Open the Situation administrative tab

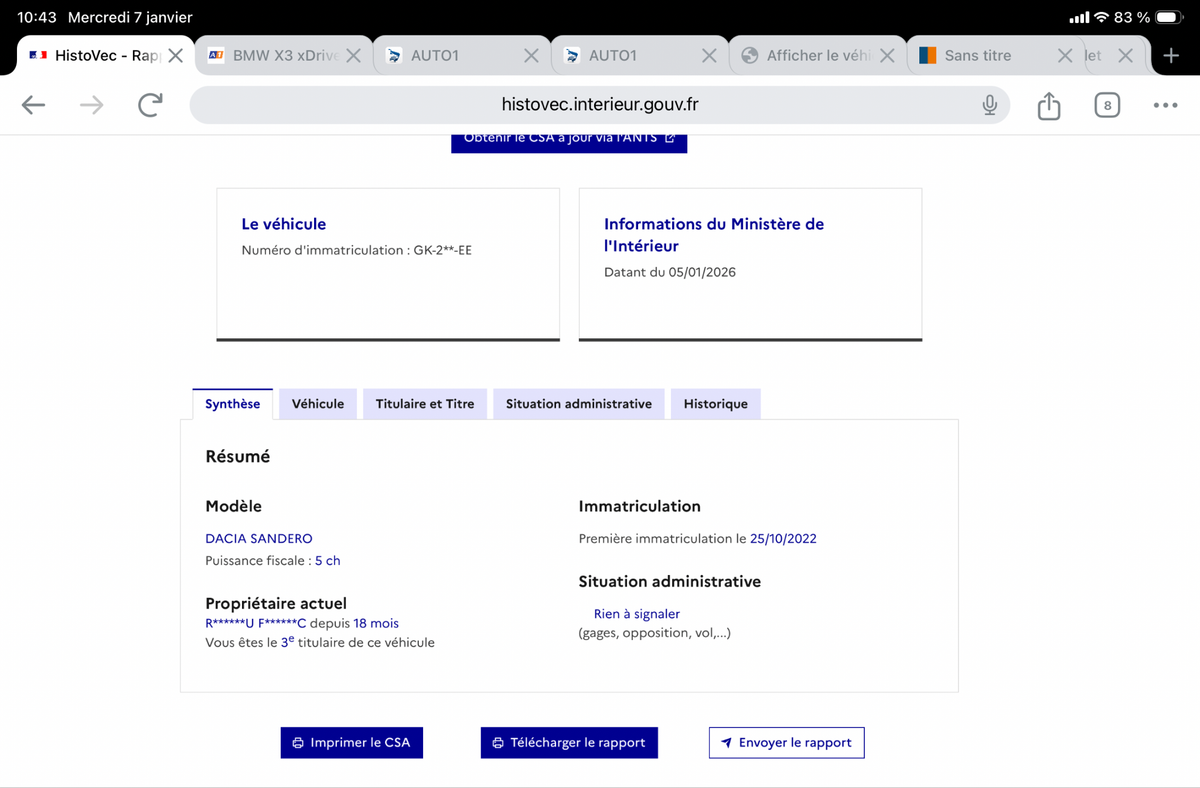coord(579,404)
